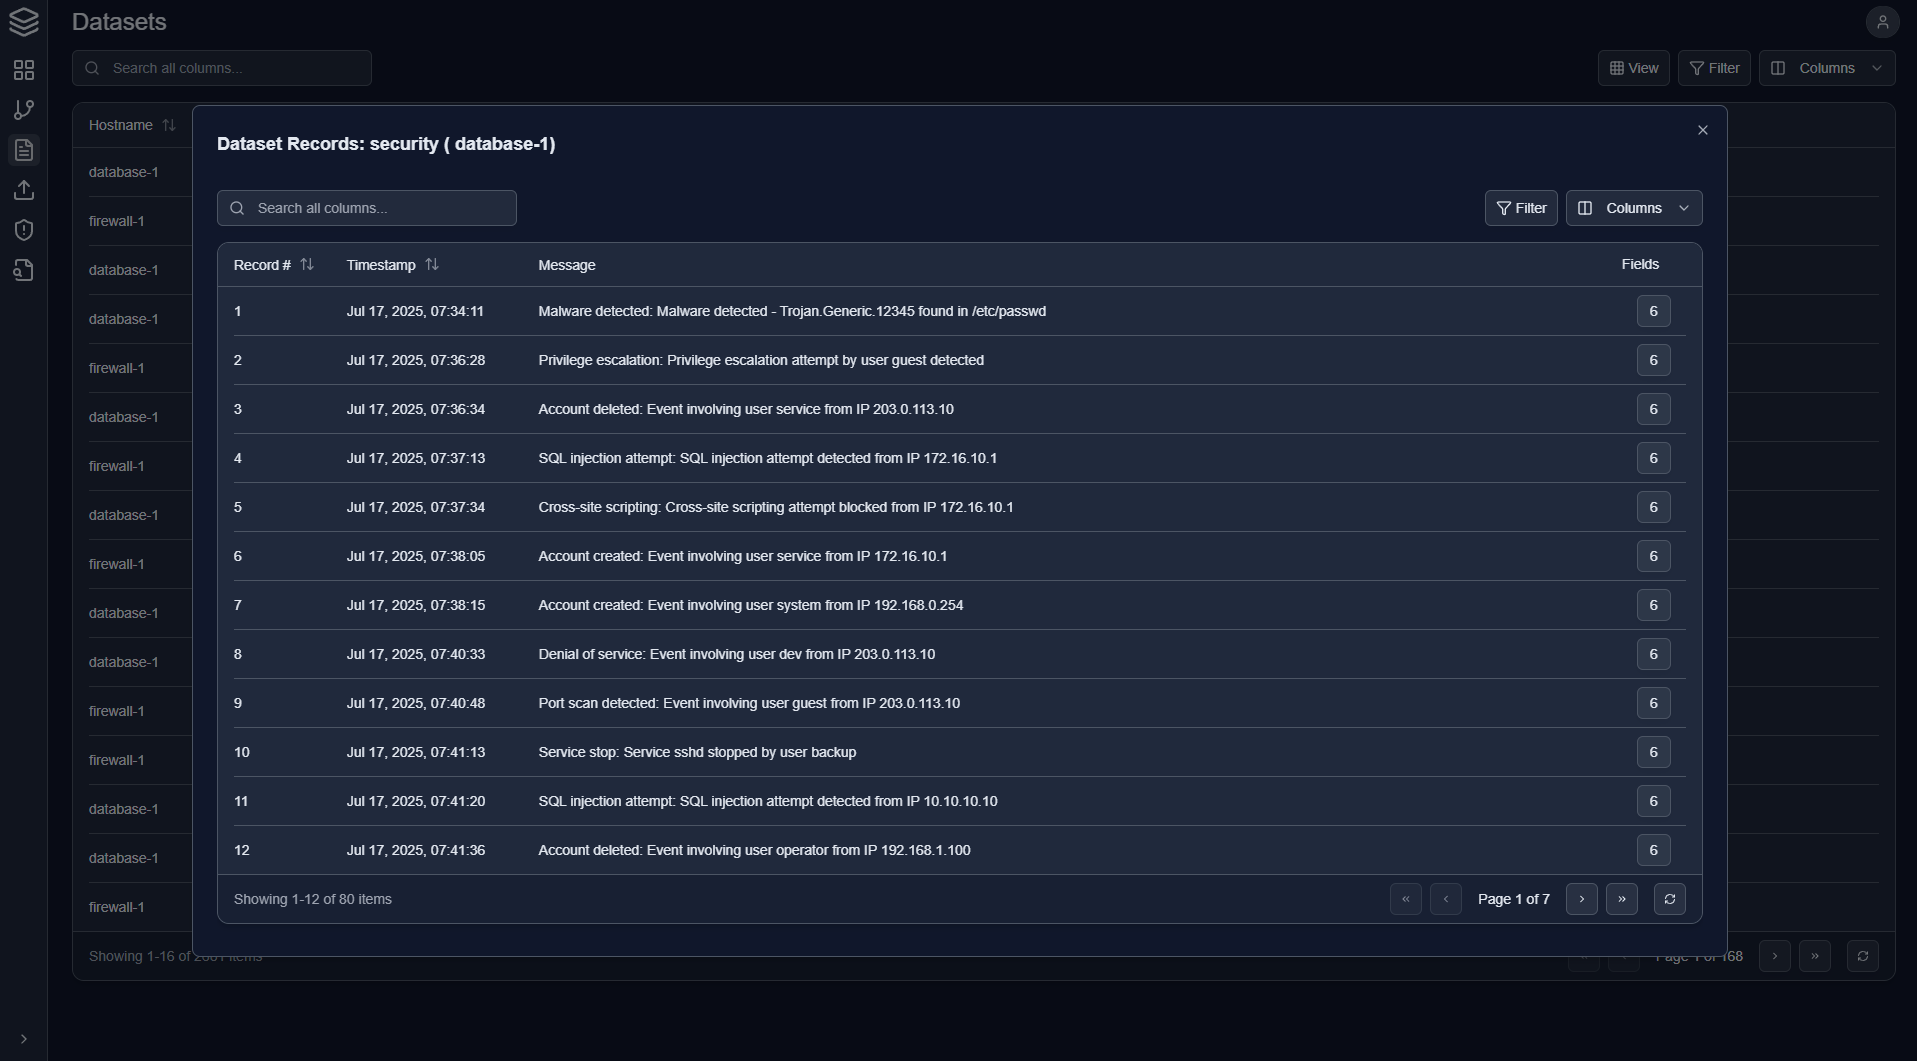This screenshot has height=1061, width=1917.
Task: Switch to the View option in the toolbar
Action: click(x=1633, y=68)
